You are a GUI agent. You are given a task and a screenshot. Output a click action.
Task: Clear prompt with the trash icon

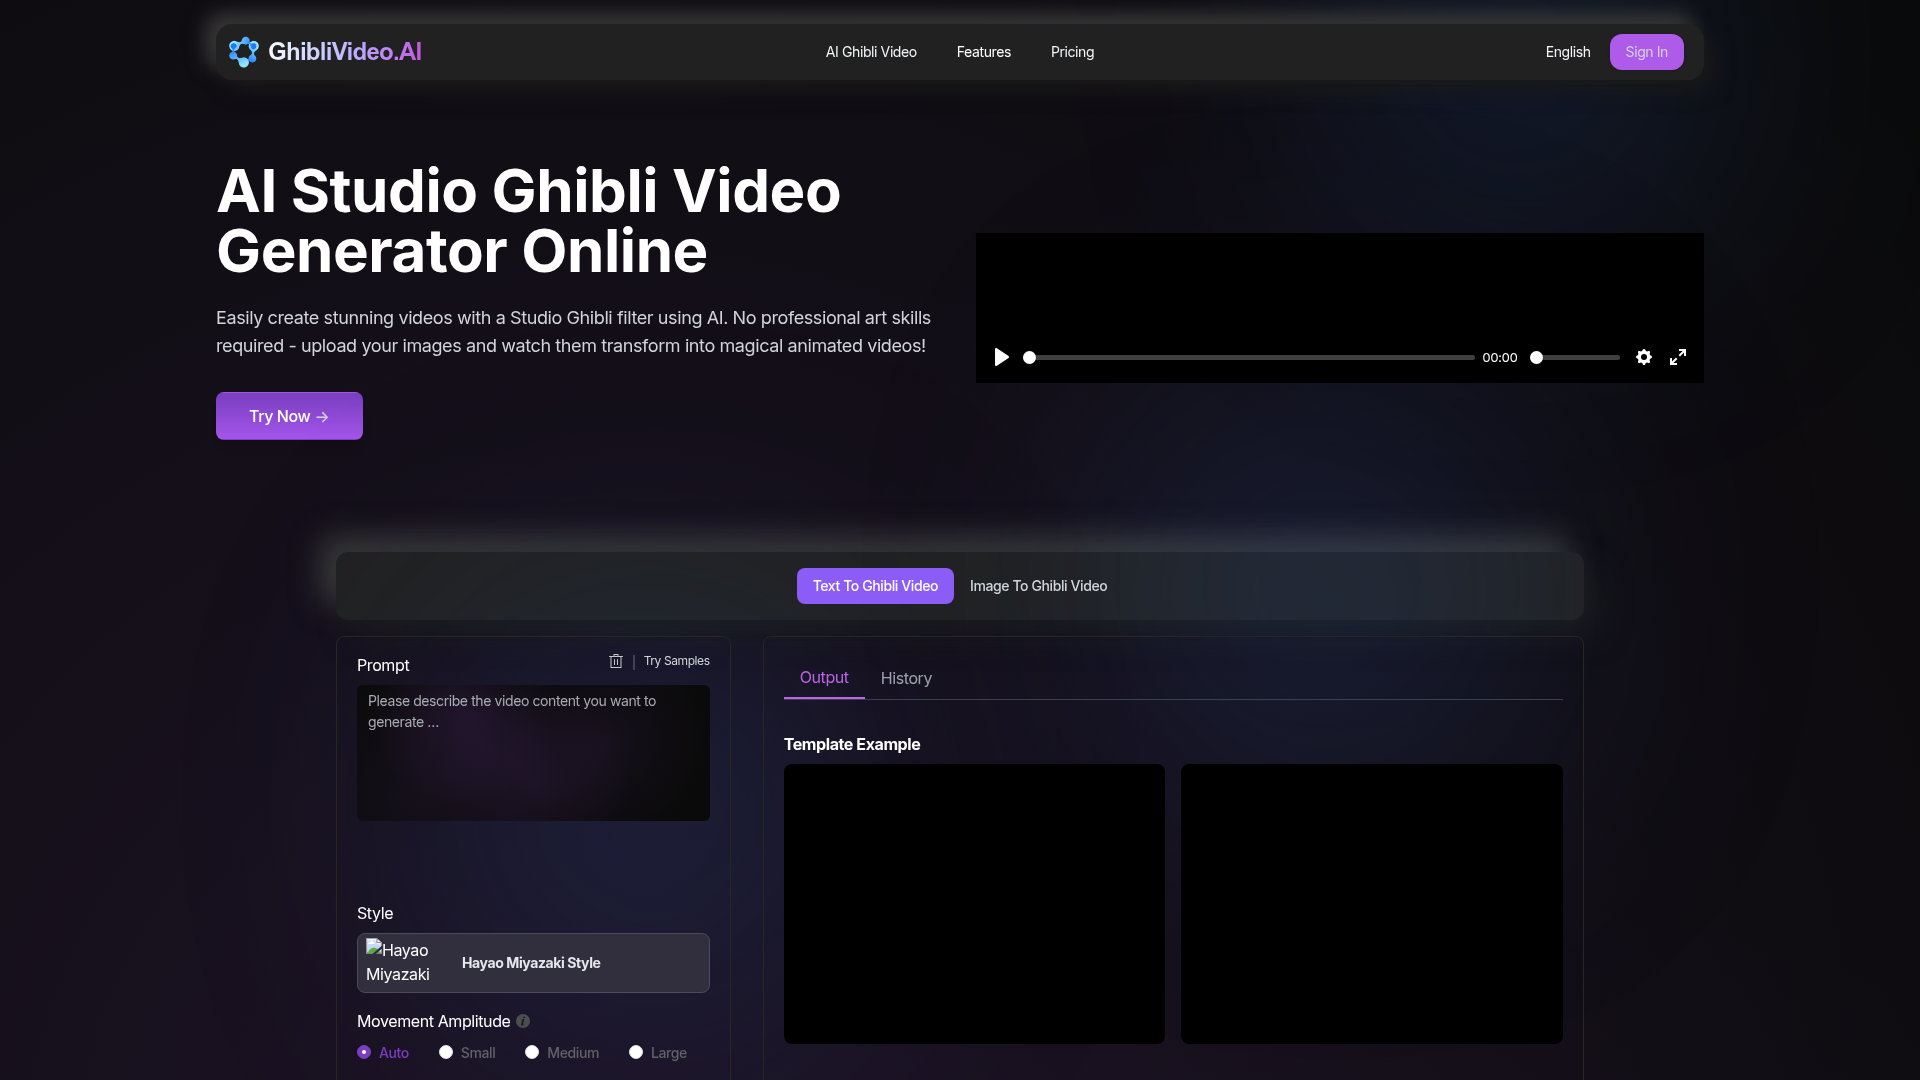[616, 661]
